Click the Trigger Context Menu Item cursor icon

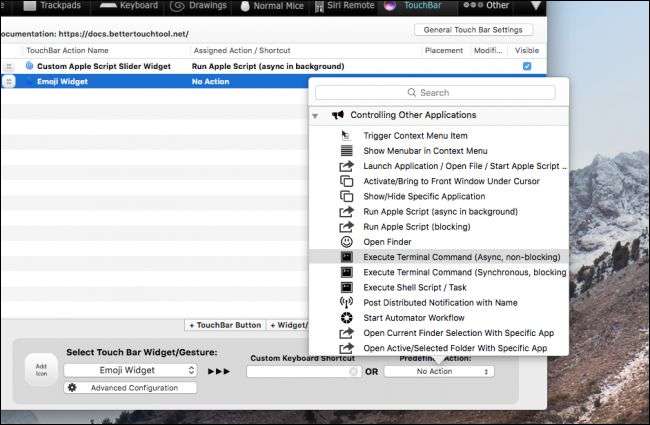[346, 135]
